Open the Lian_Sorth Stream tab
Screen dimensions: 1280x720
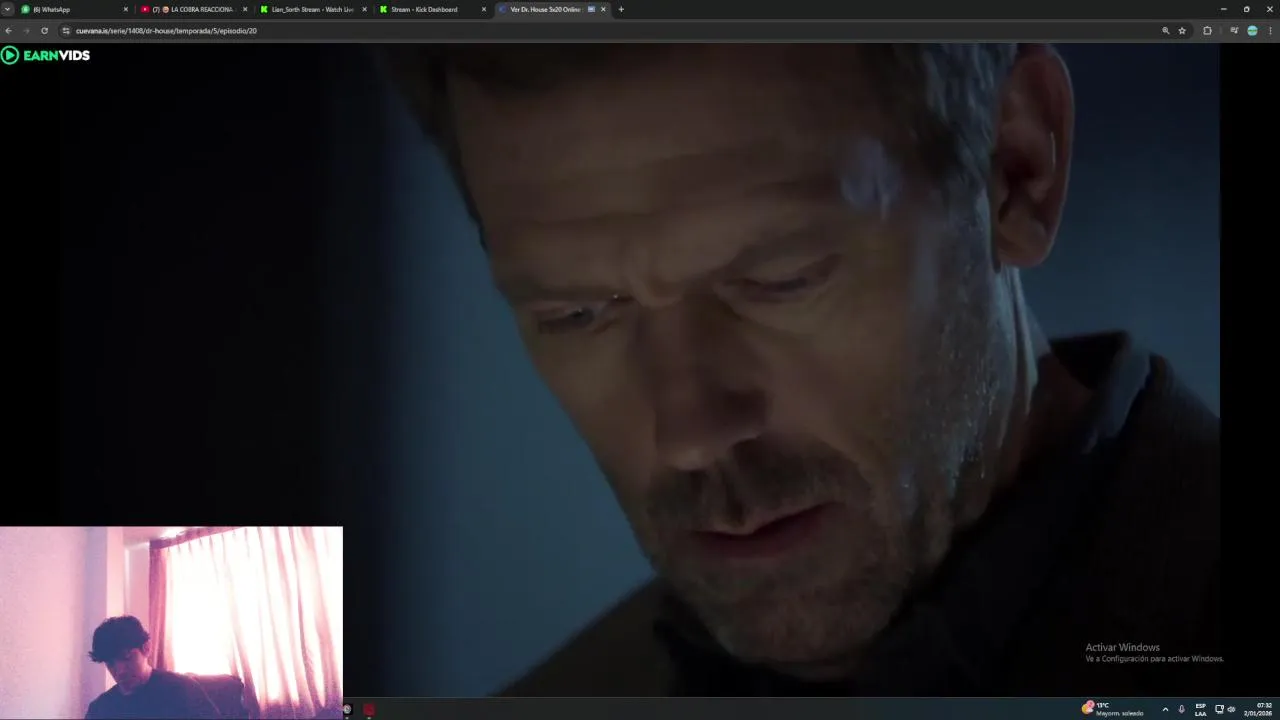(x=312, y=9)
